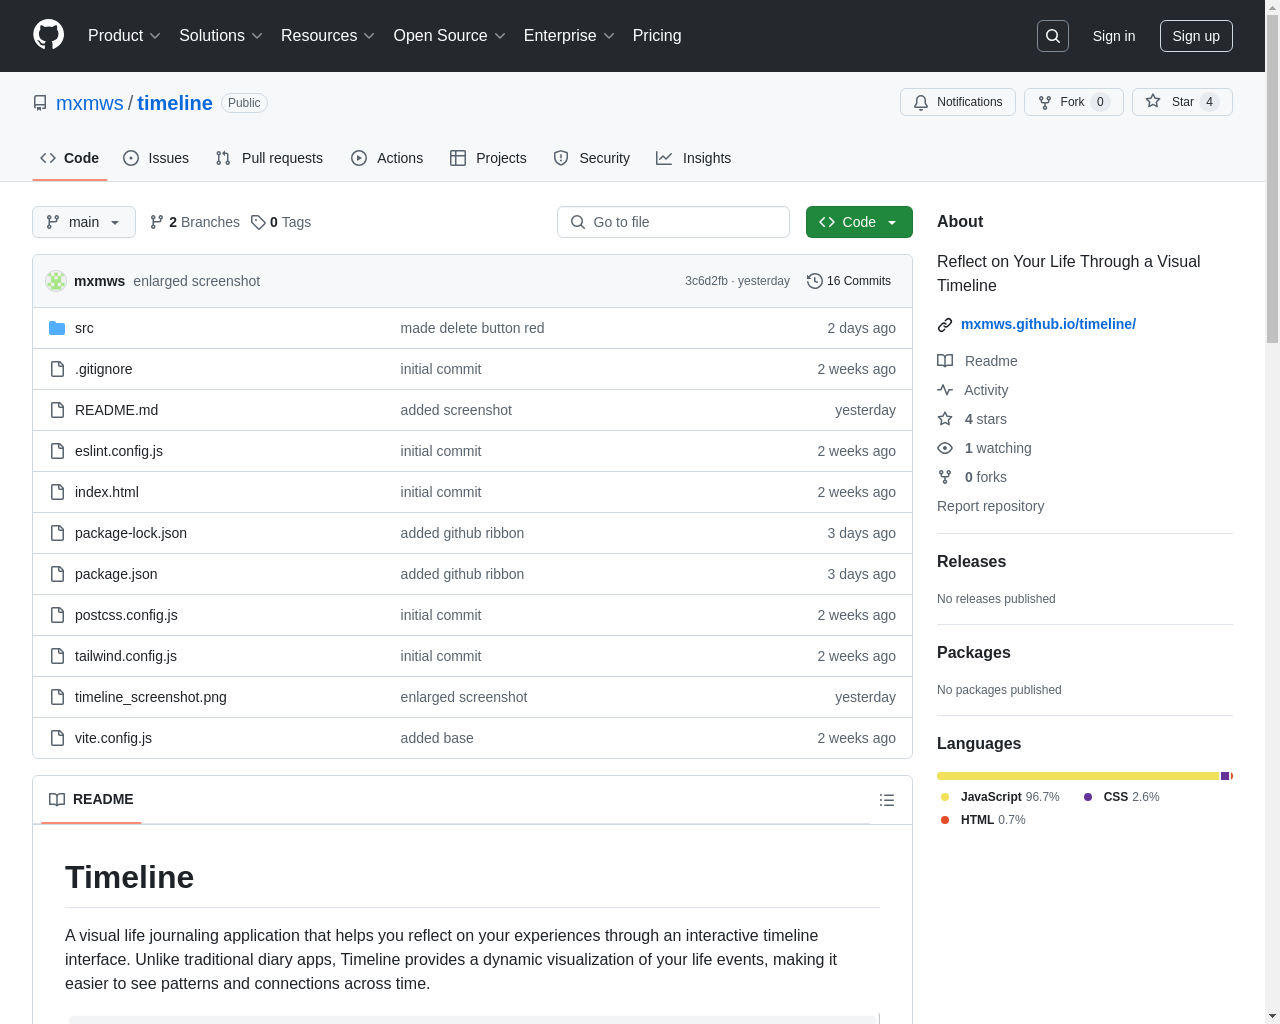Image resolution: width=1280 pixels, height=1024 pixels.
Task: Click the commits history clock icon
Action: [815, 281]
